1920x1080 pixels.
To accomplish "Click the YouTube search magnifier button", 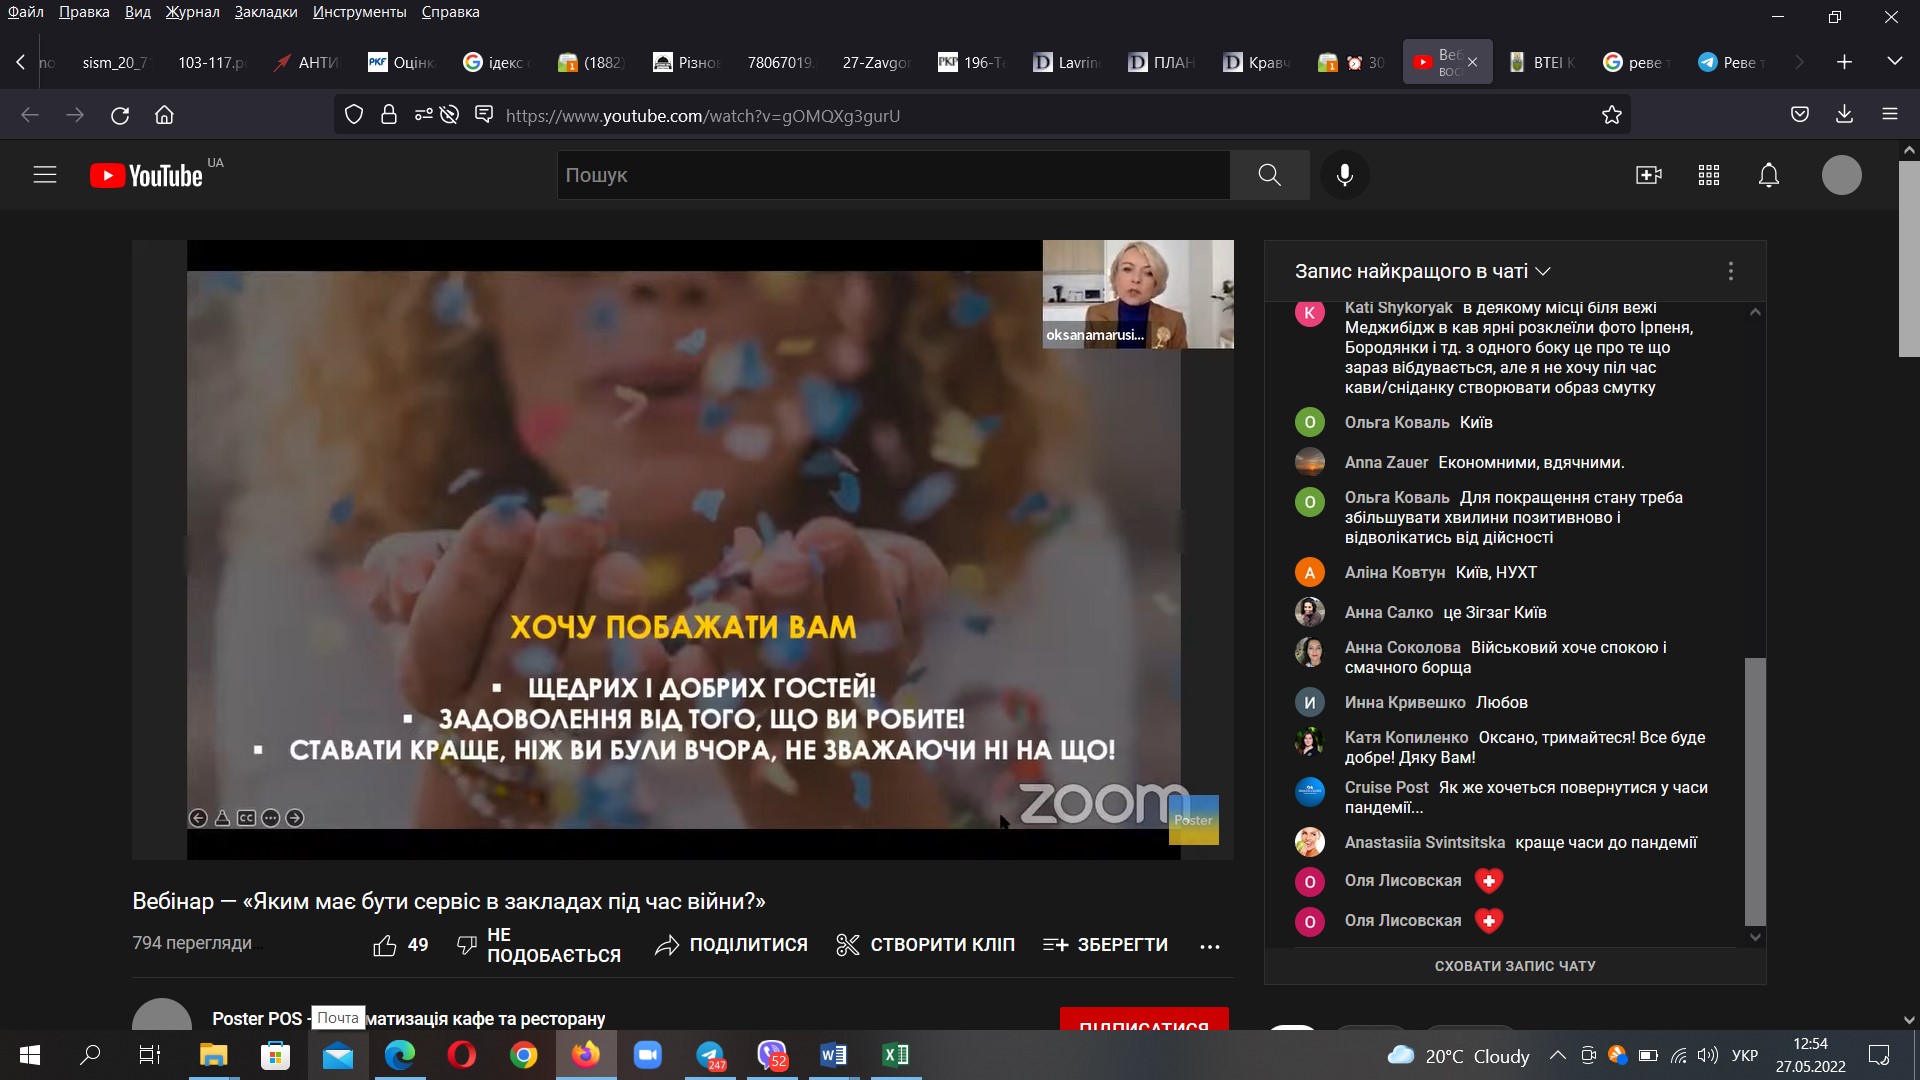I will tap(1269, 175).
